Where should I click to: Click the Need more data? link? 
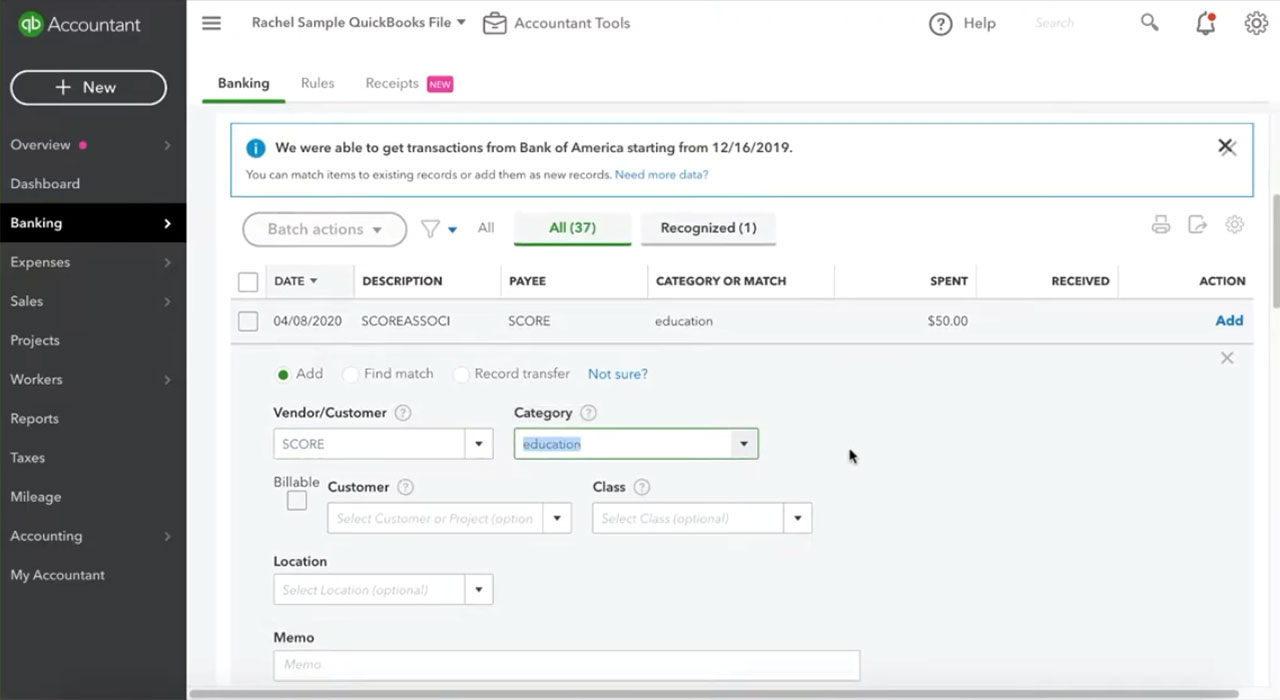(x=661, y=174)
